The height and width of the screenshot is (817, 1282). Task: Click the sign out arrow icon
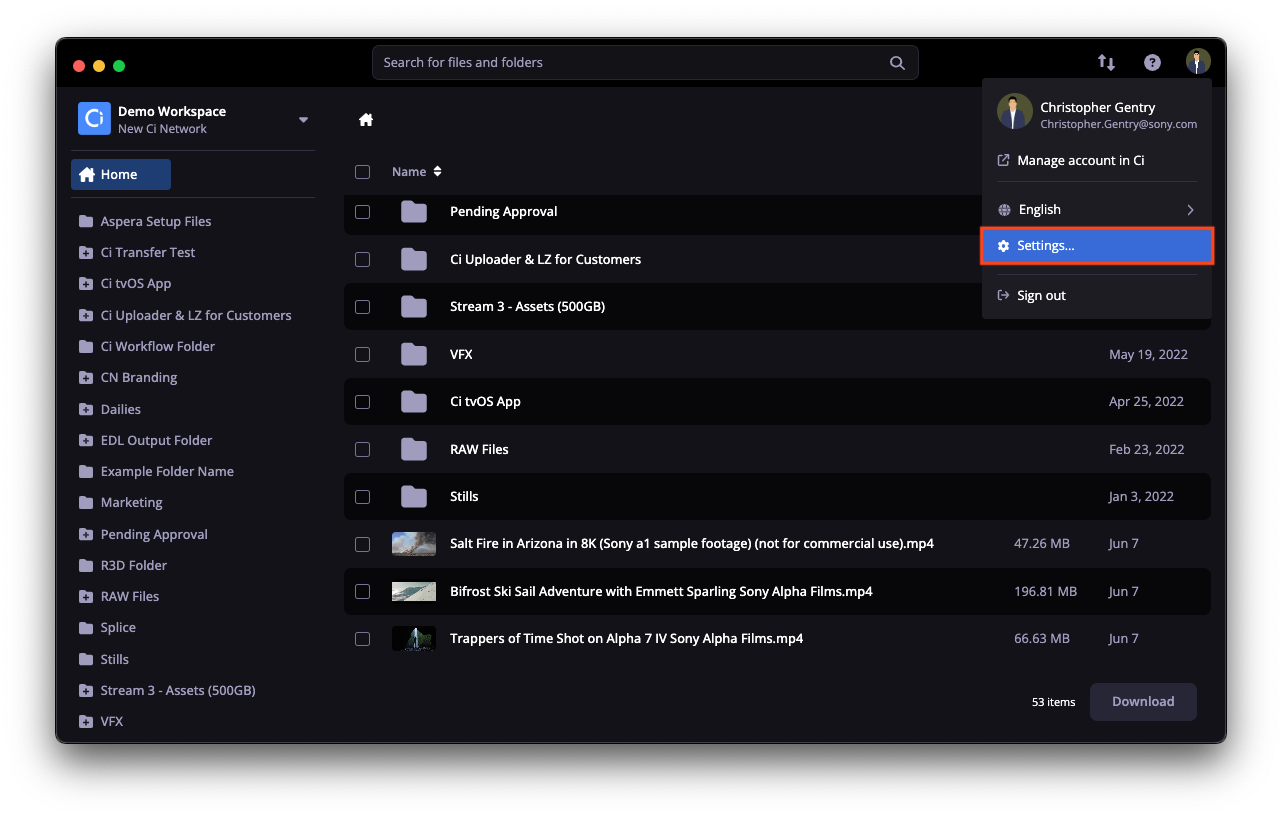click(x=1004, y=295)
